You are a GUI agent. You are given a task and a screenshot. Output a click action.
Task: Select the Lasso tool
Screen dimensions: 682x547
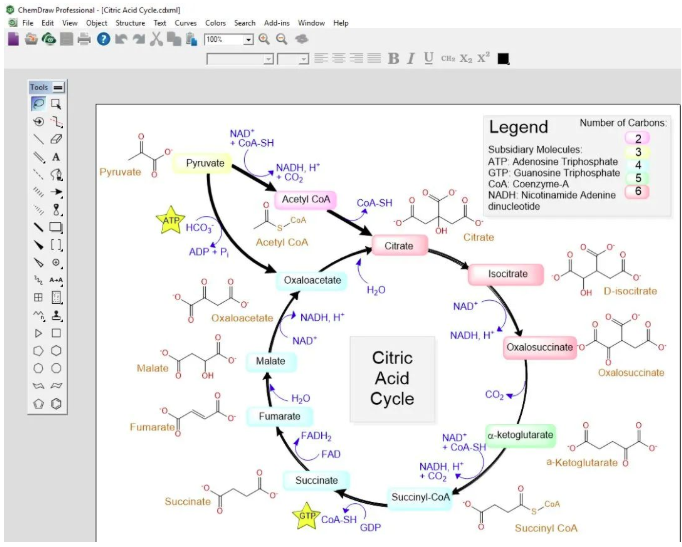[38, 104]
